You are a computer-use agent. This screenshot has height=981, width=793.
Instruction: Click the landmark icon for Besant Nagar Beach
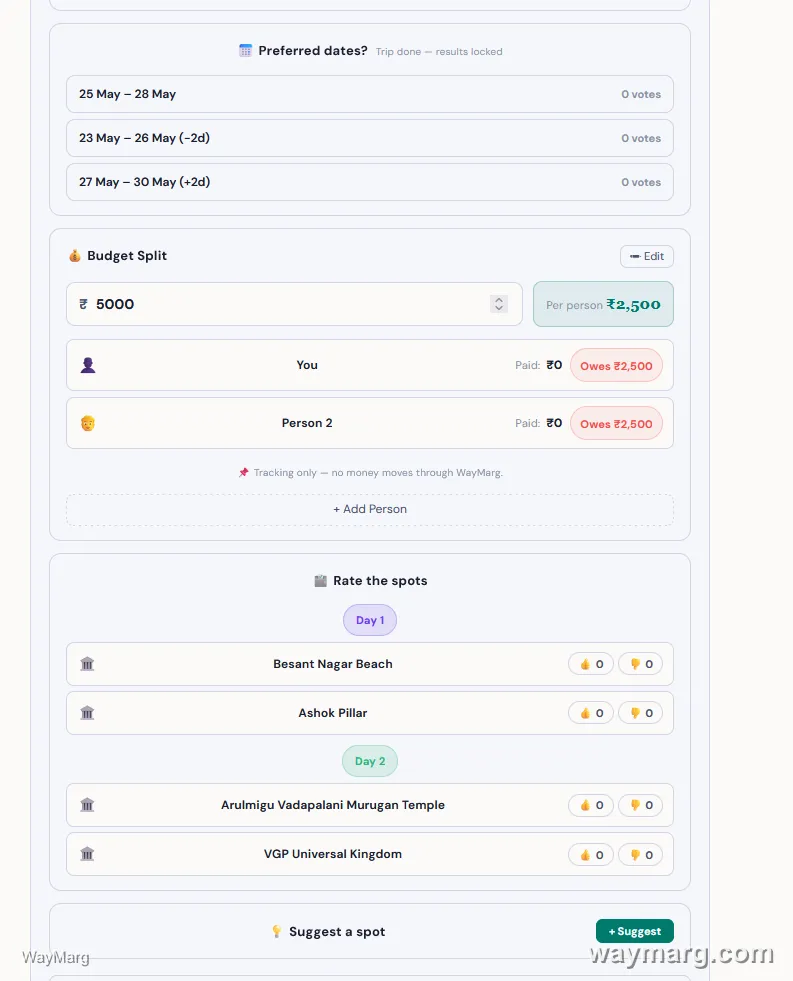[x=88, y=664]
